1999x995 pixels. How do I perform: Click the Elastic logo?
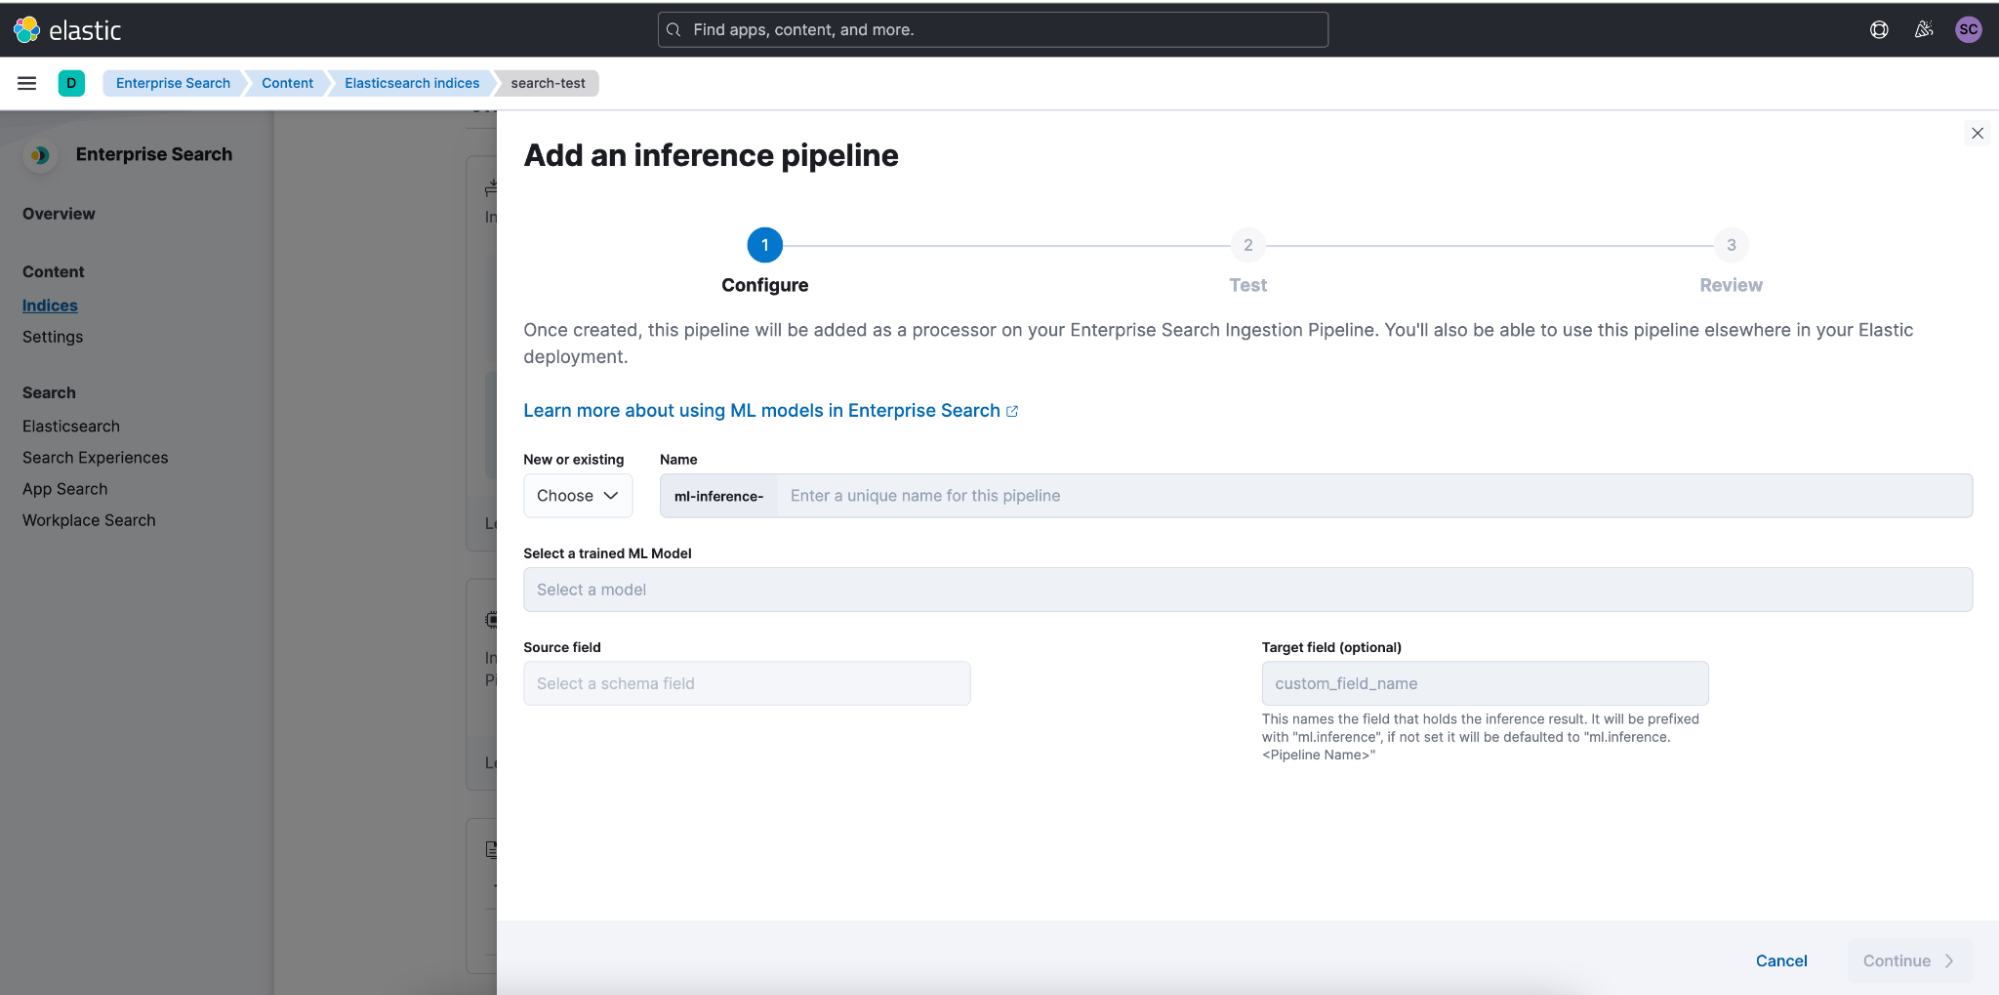pos(67,30)
